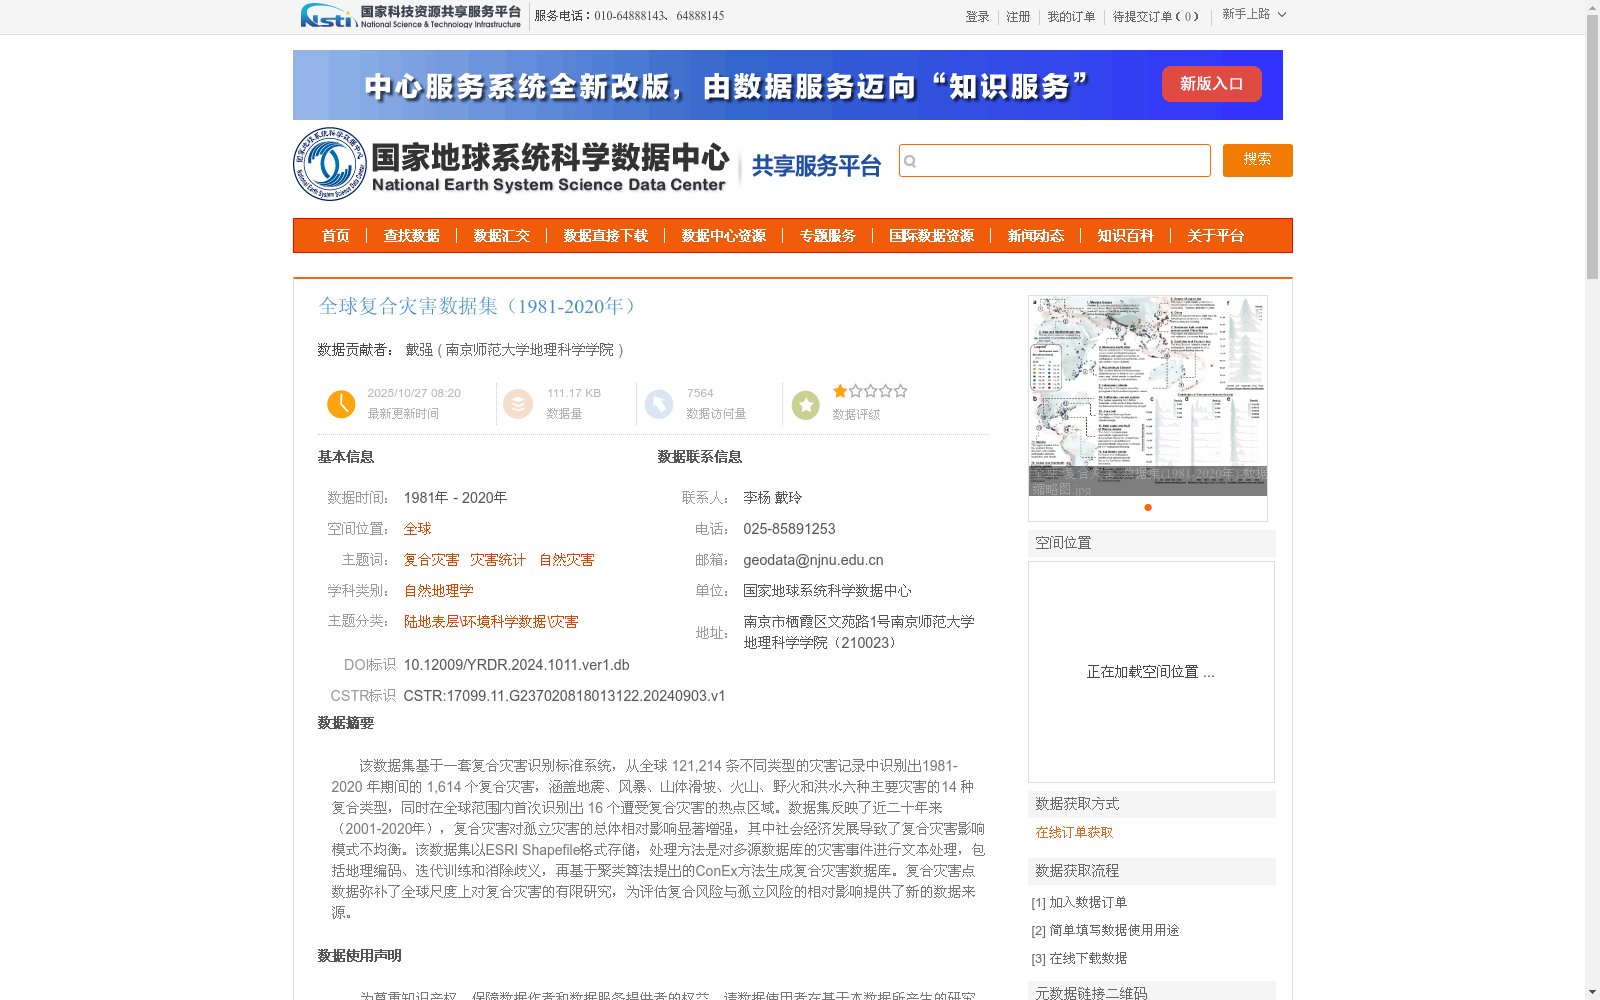Click the 陆地表层\环境科学数据\灾害 category link
1600x1000 pixels.
491,622
